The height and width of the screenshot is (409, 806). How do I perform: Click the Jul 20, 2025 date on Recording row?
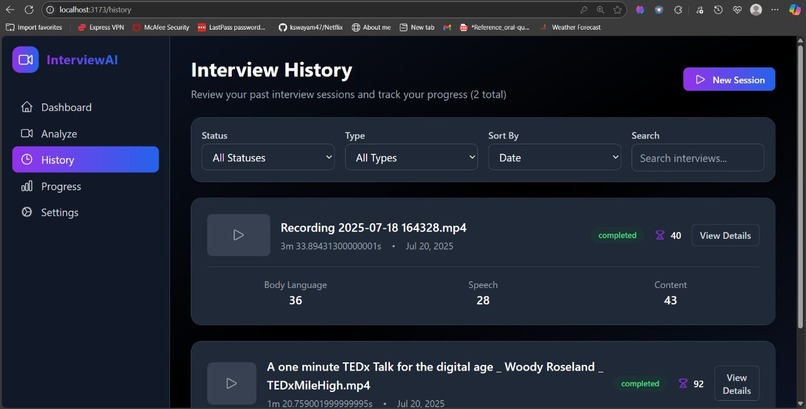(x=429, y=246)
